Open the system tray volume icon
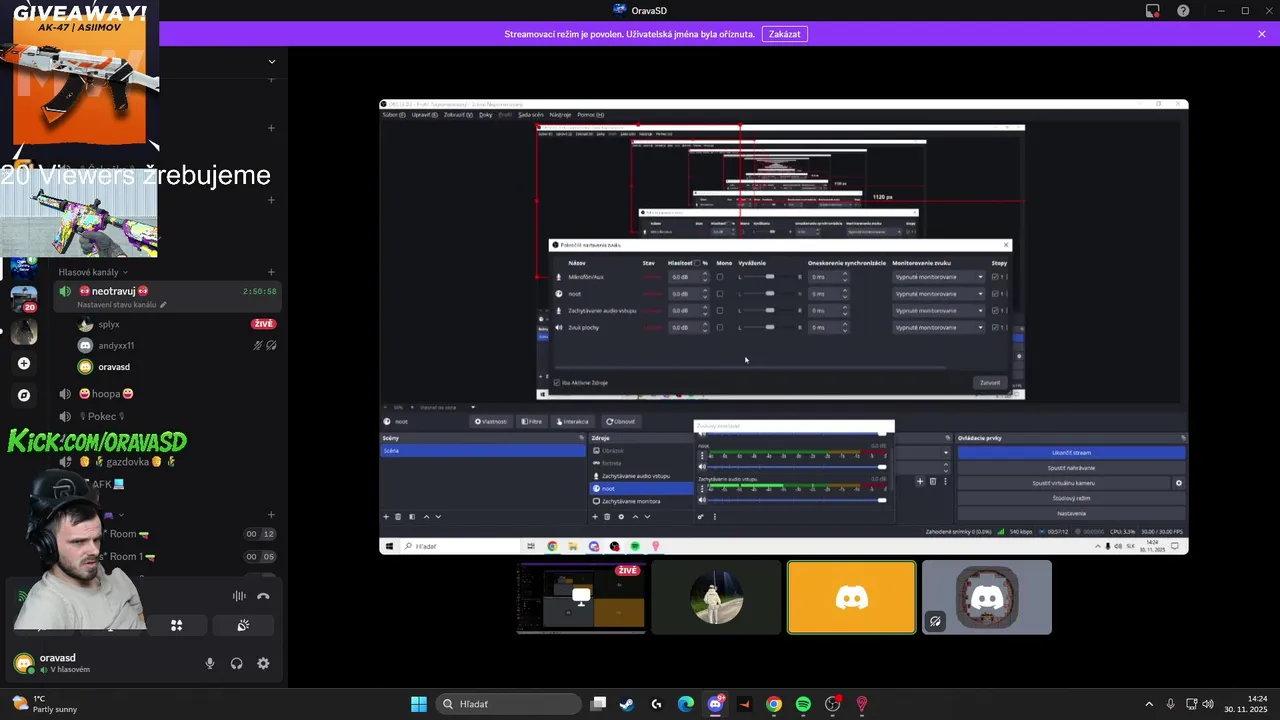Screen dimensions: 1280x720 [x=1208, y=704]
